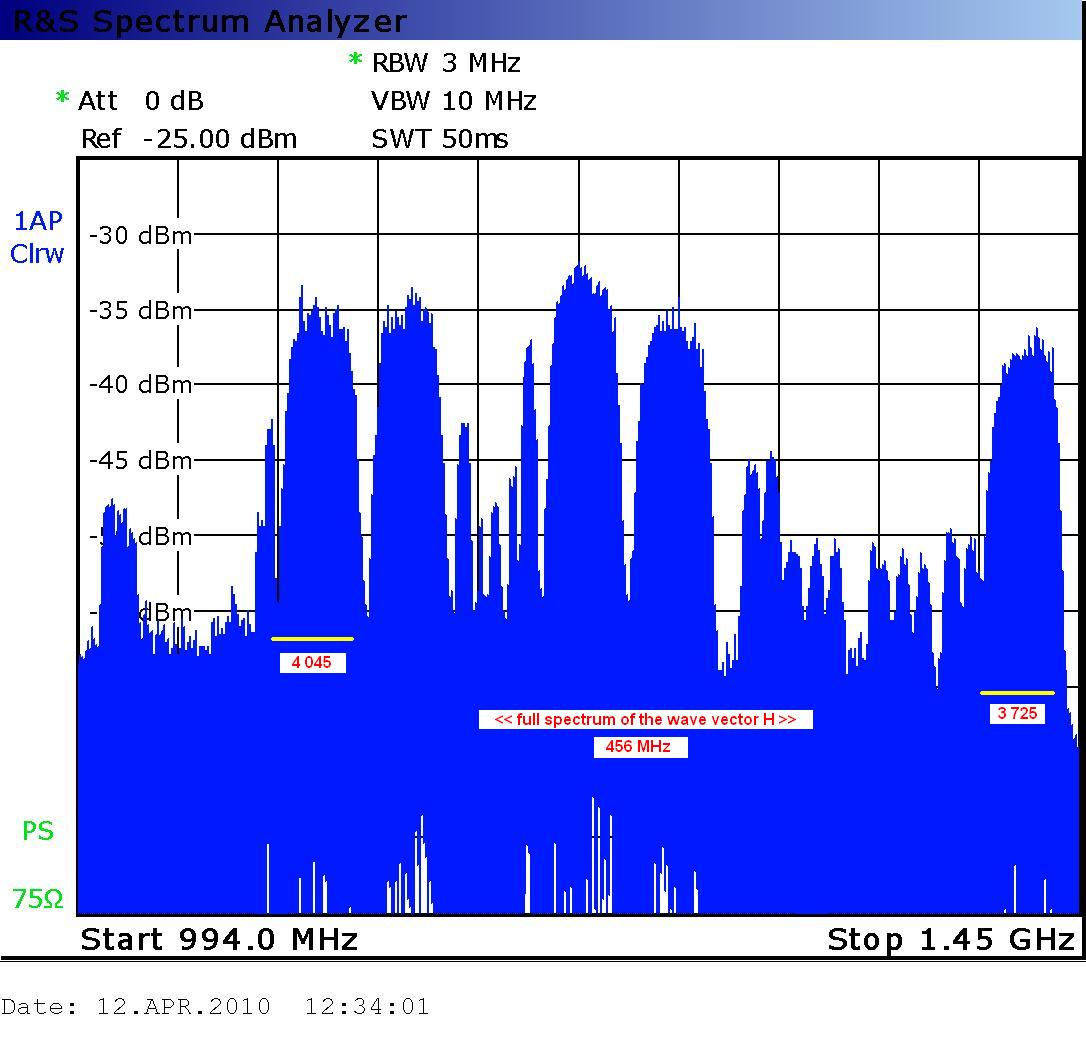Click the yellow marker line above 4 045

coord(312,638)
